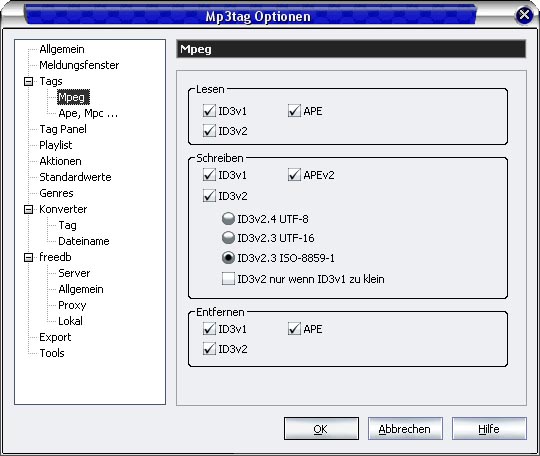The height and width of the screenshot is (456, 540).
Task: Collapse the Konverter tree node
Action: click(29, 209)
